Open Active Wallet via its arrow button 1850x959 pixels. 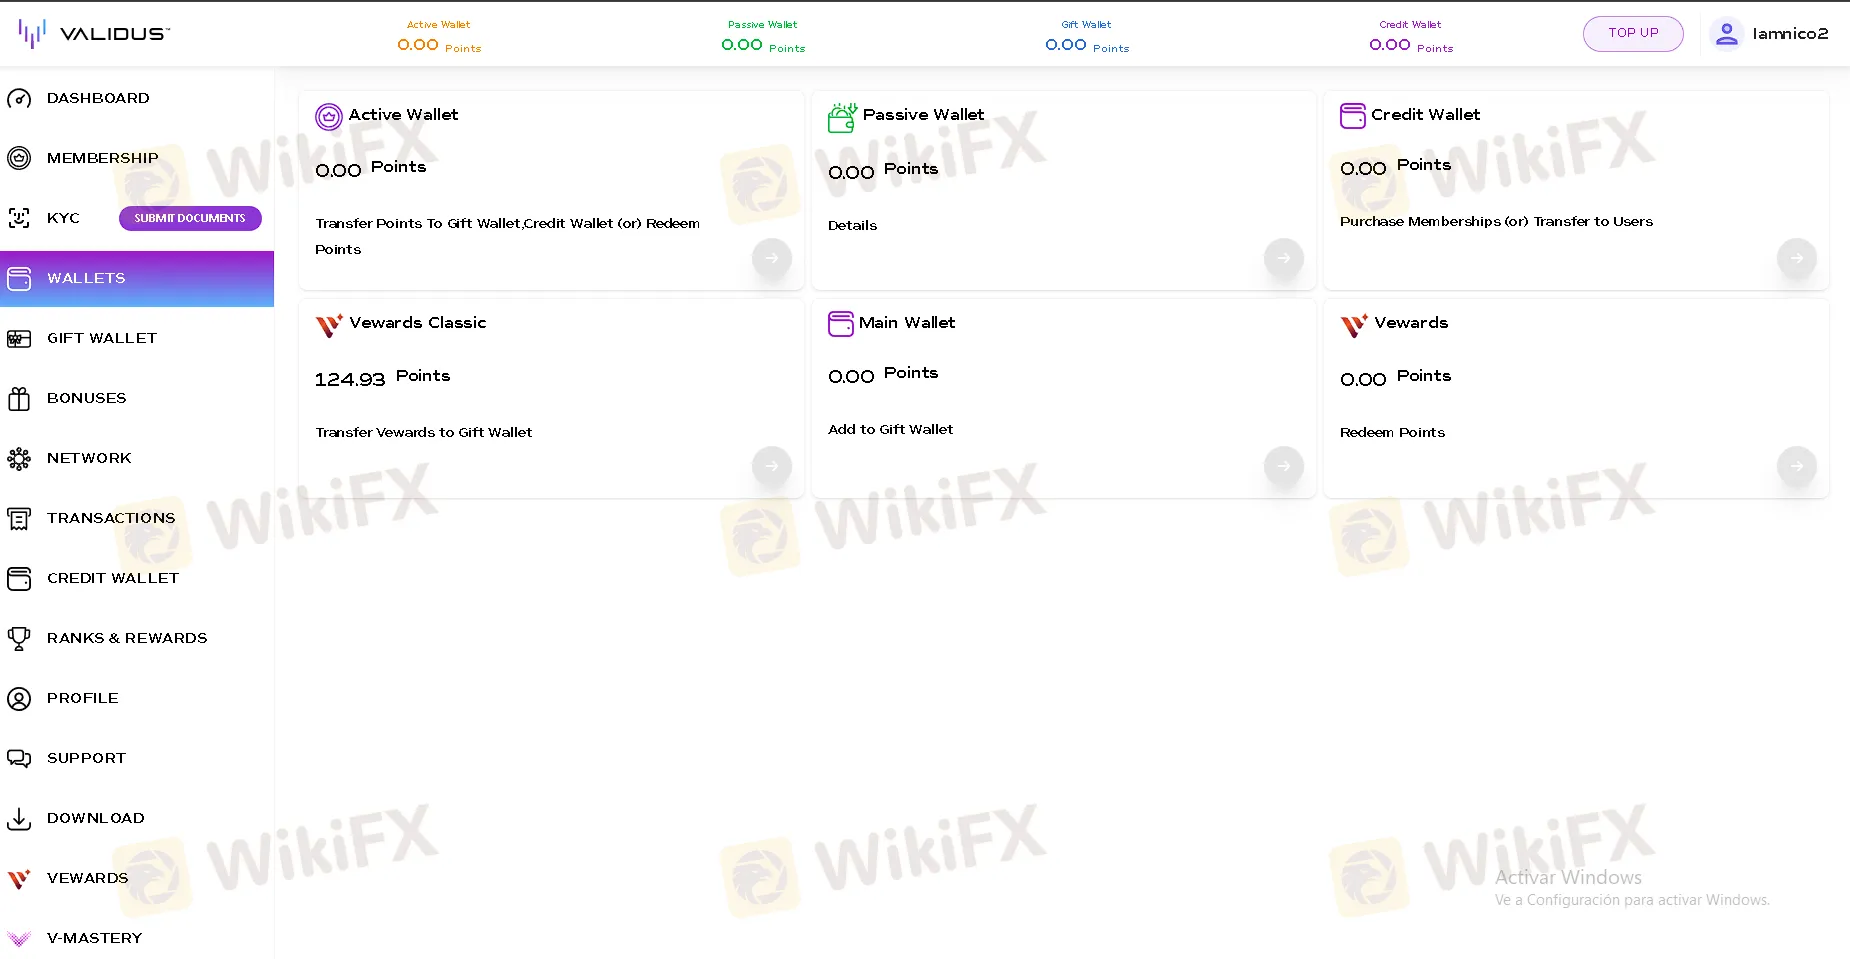pyautogui.click(x=772, y=258)
